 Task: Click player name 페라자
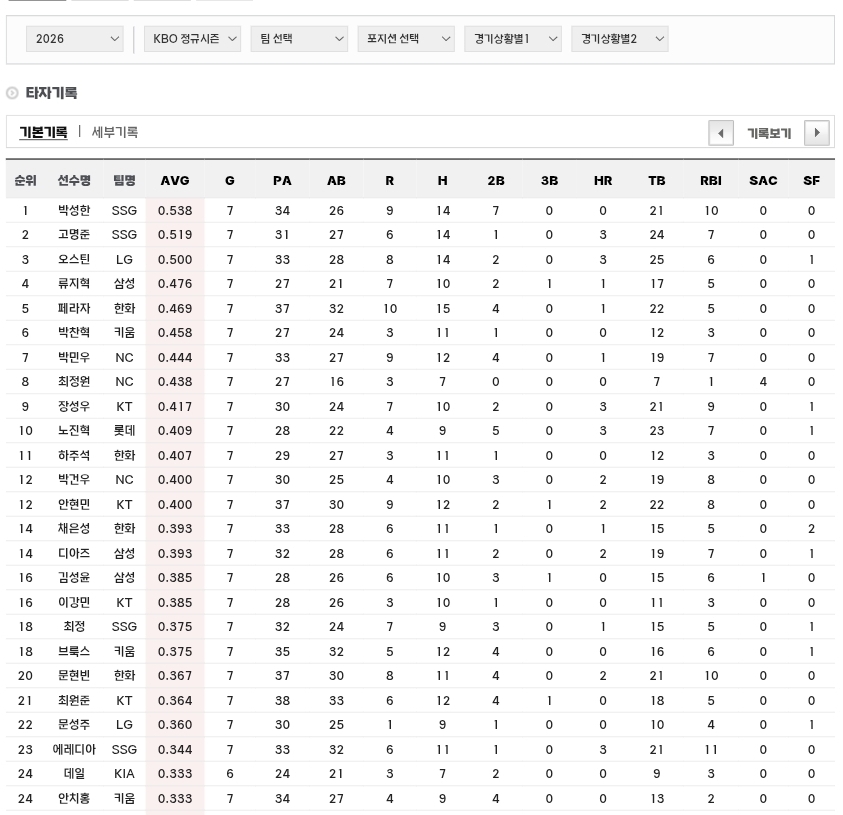(74, 309)
